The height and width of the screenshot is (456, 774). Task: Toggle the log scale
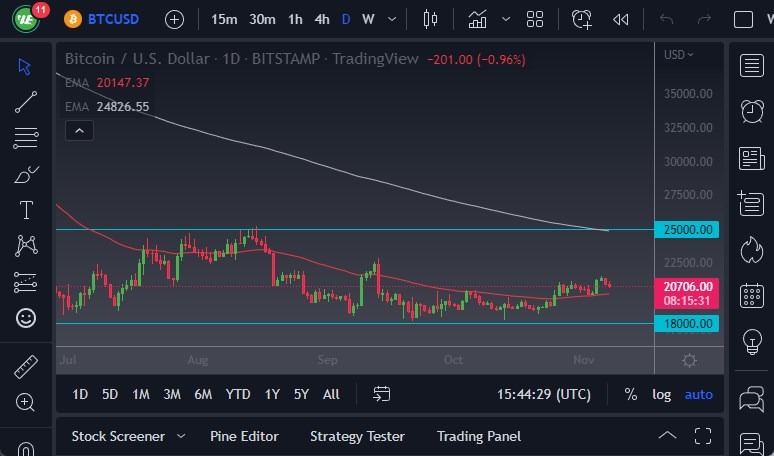[x=662, y=394]
